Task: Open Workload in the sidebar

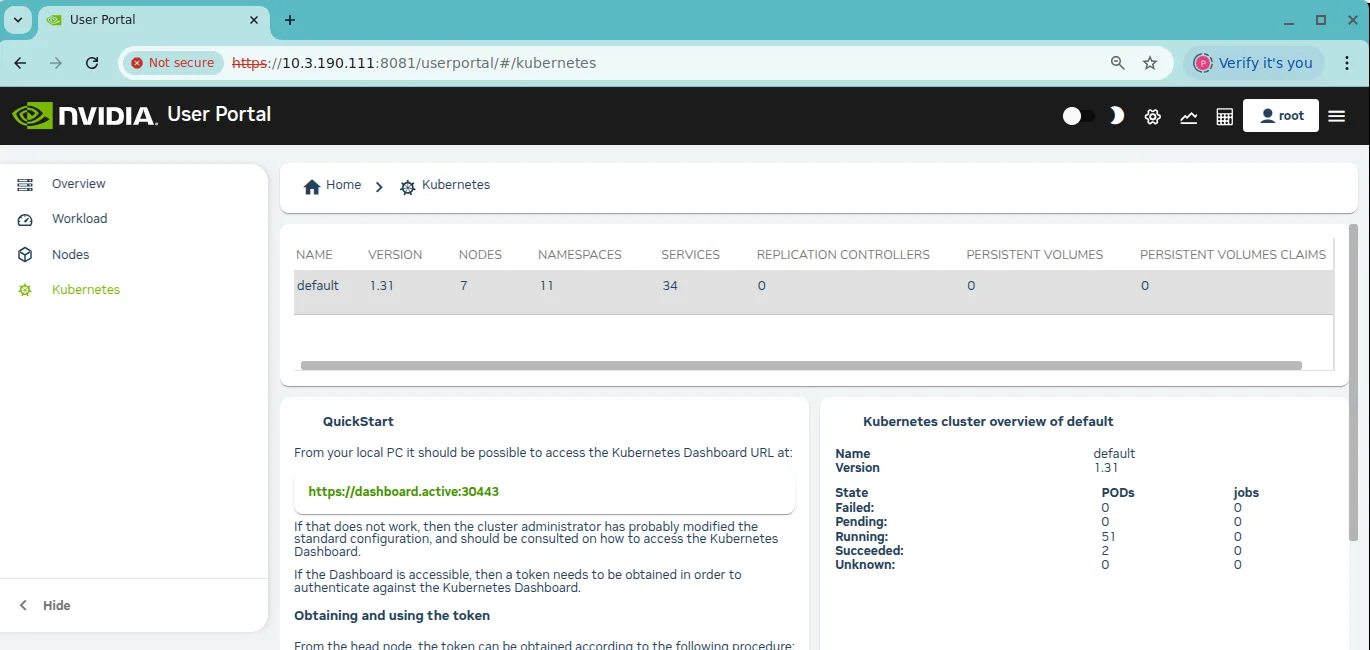Action: (x=80, y=219)
